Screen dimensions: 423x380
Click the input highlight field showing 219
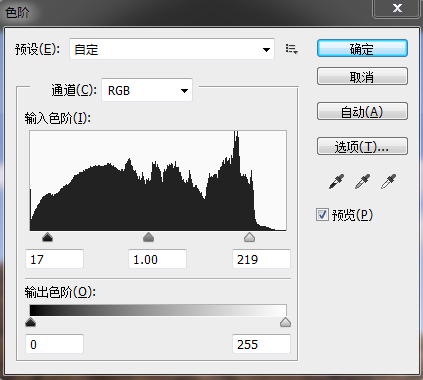point(261,259)
